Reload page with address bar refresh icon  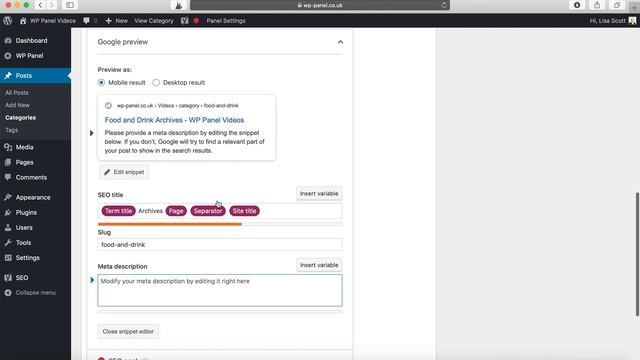point(444,5)
